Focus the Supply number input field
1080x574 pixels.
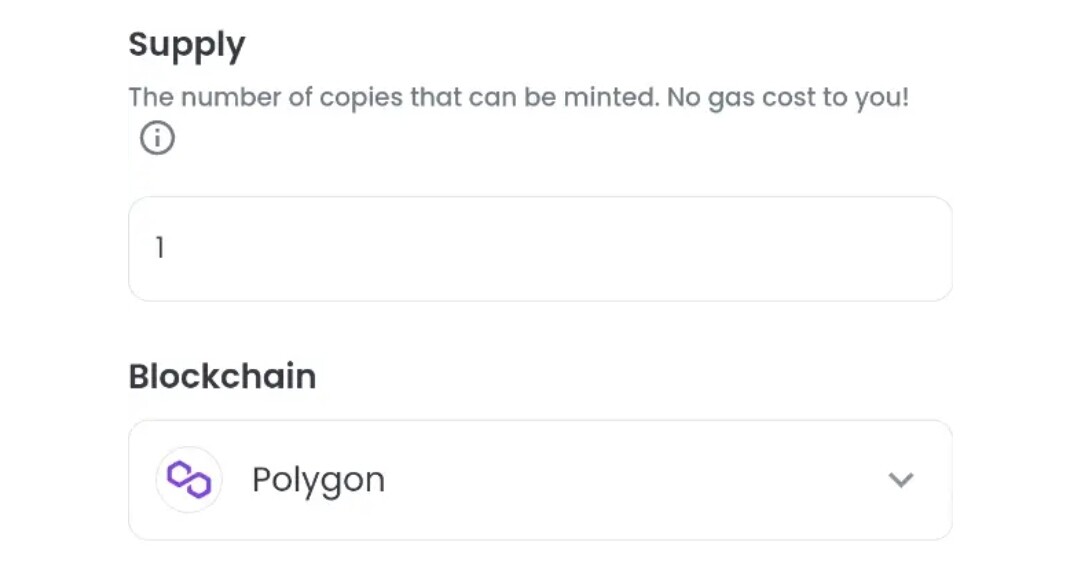[540, 249]
